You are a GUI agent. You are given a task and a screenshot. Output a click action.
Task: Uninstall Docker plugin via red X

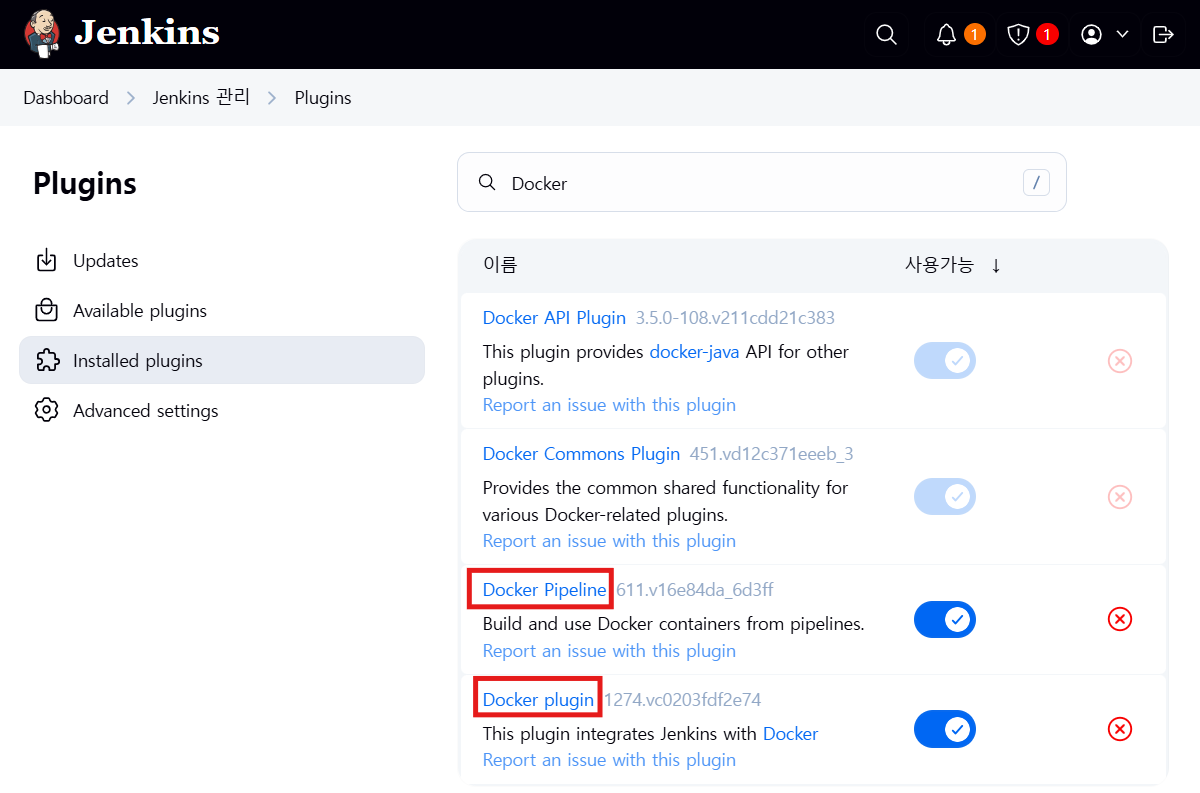pos(1120,729)
